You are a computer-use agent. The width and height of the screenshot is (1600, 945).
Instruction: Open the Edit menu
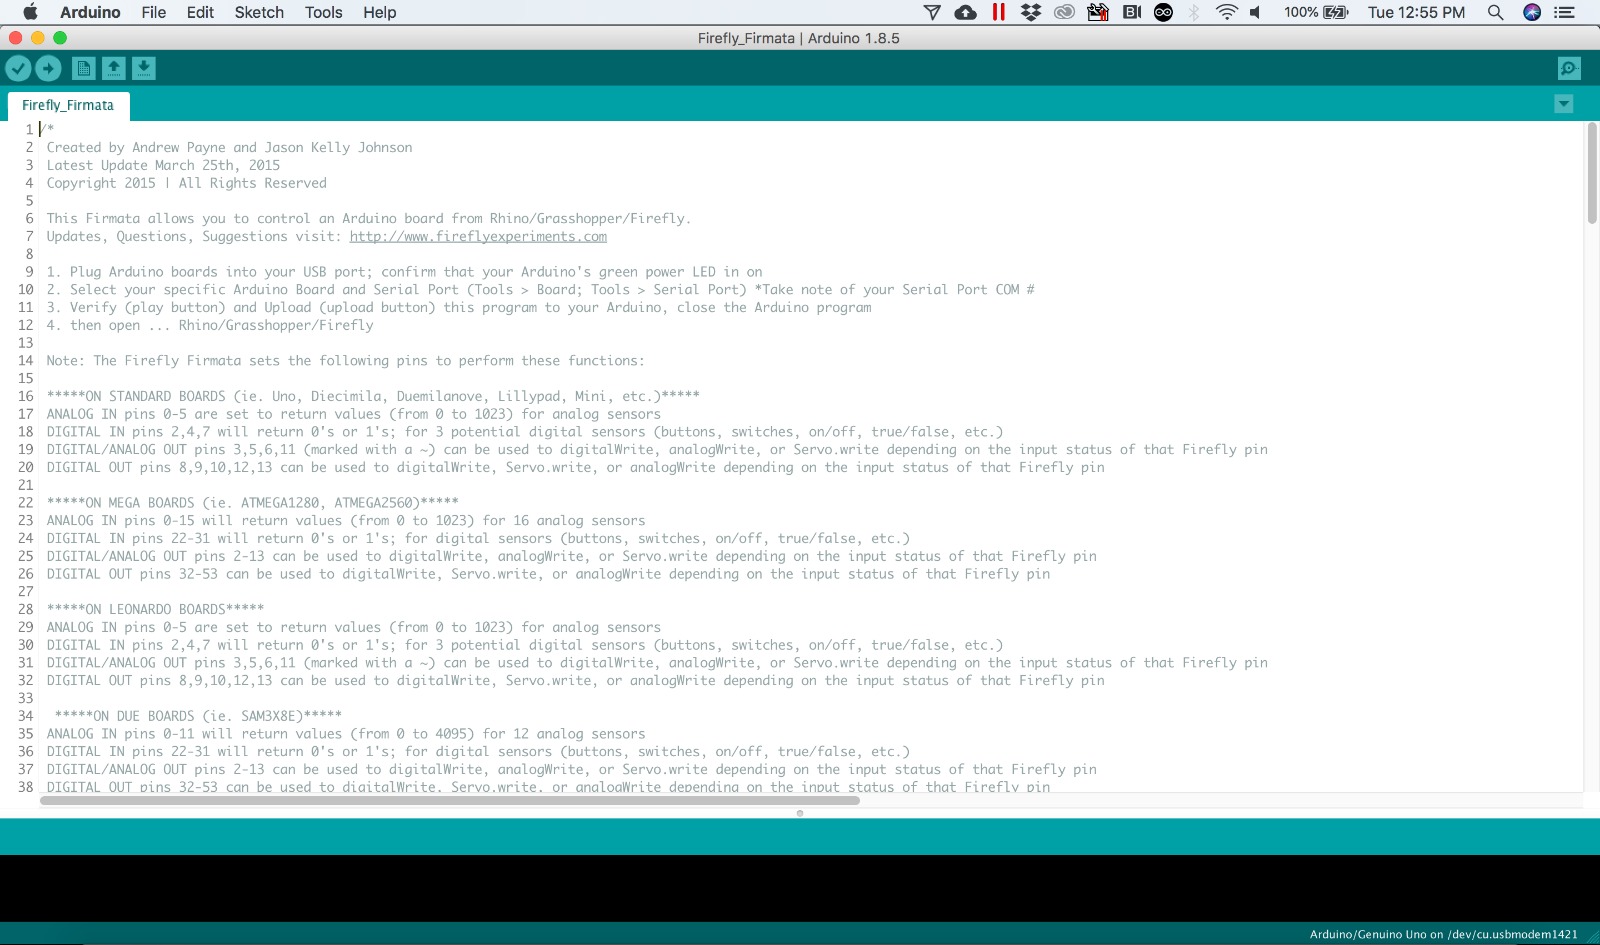[200, 12]
